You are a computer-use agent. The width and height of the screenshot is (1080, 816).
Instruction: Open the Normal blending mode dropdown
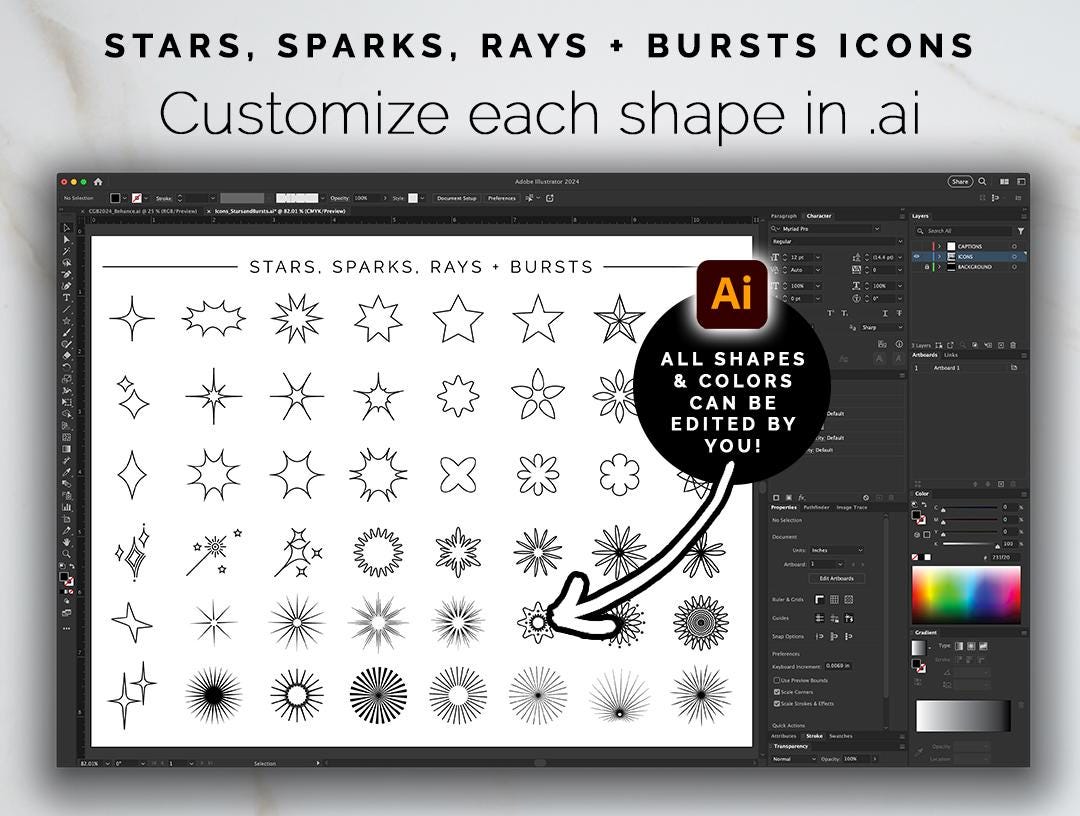pyautogui.click(x=791, y=757)
